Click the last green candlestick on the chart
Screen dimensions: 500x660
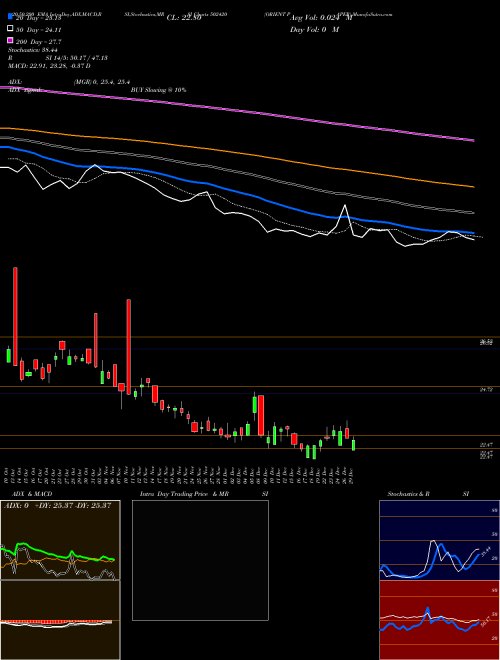pyautogui.click(x=354, y=445)
